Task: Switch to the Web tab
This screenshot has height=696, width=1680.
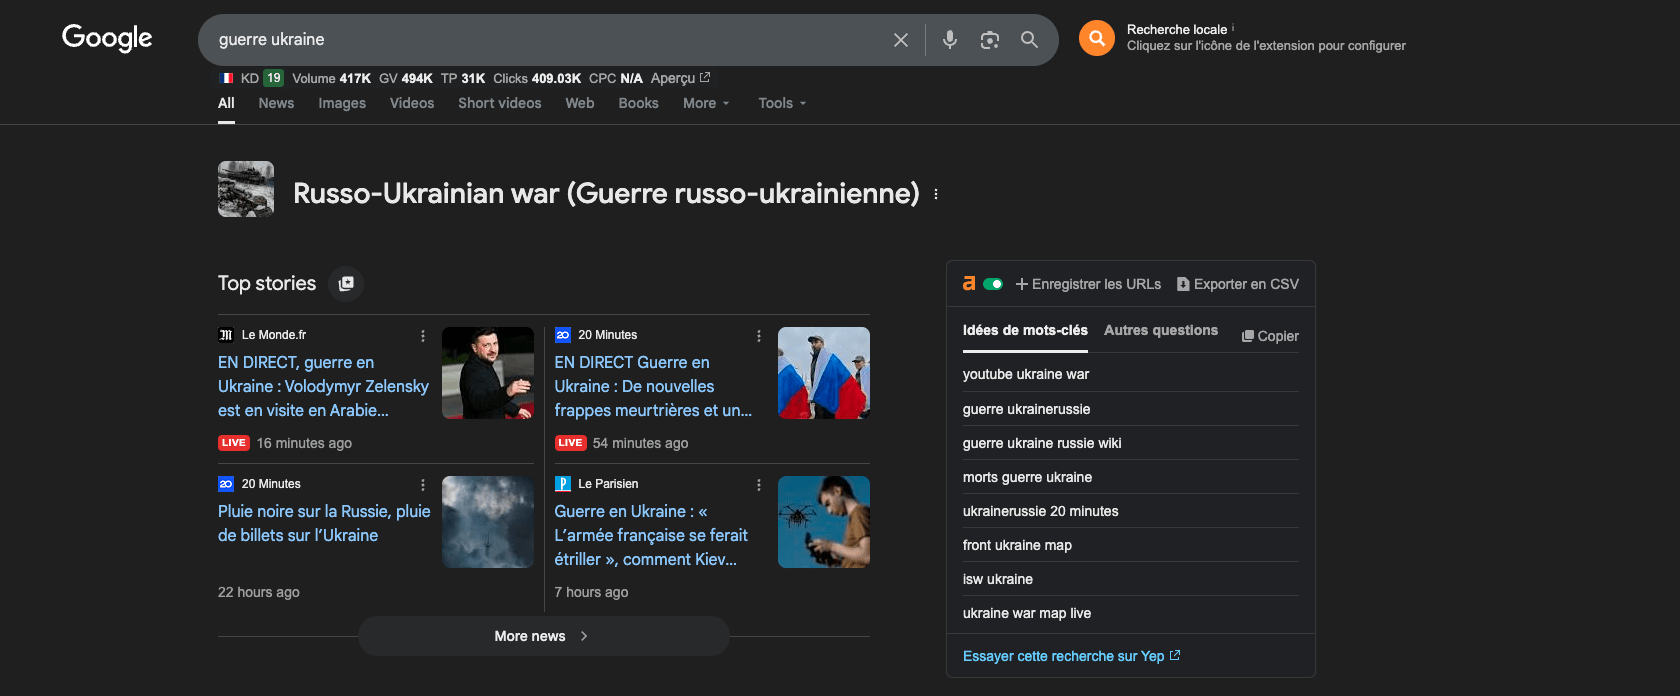Action: [x=580, y=103]
